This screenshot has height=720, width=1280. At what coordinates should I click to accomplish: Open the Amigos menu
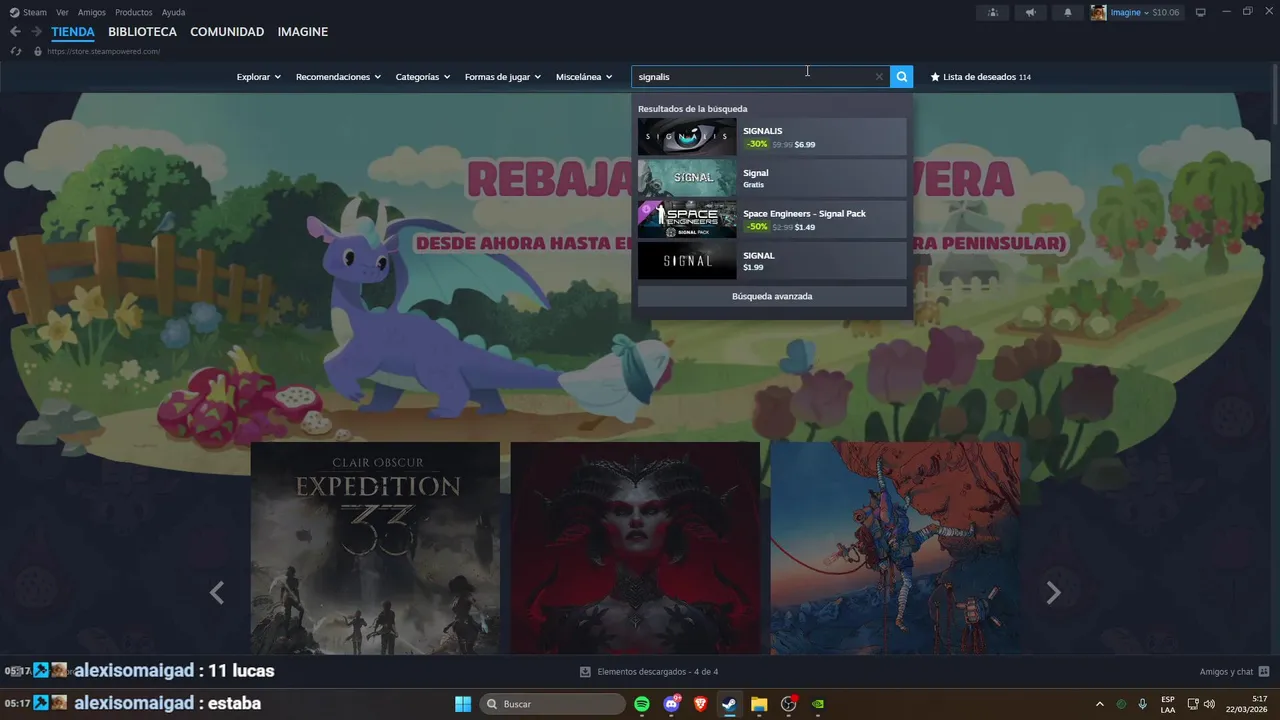tap(92, 12)
